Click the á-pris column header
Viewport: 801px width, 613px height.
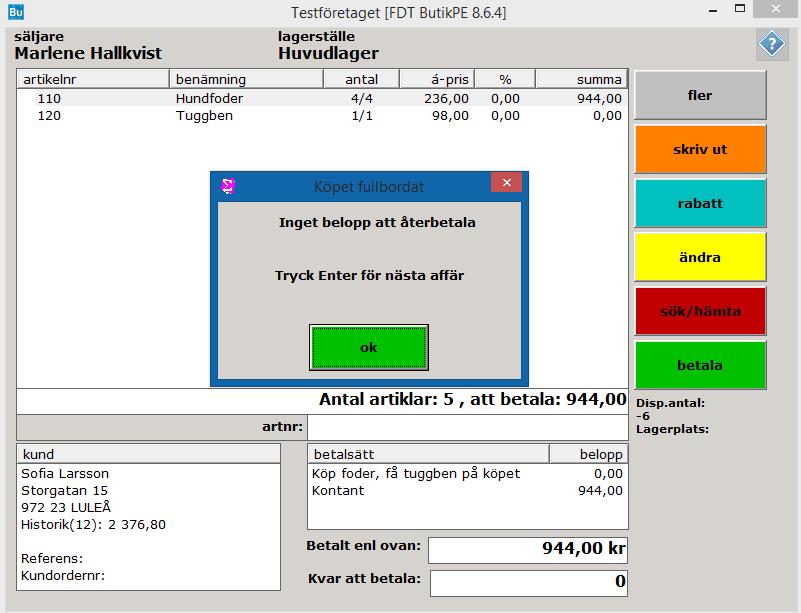(437, 79)
